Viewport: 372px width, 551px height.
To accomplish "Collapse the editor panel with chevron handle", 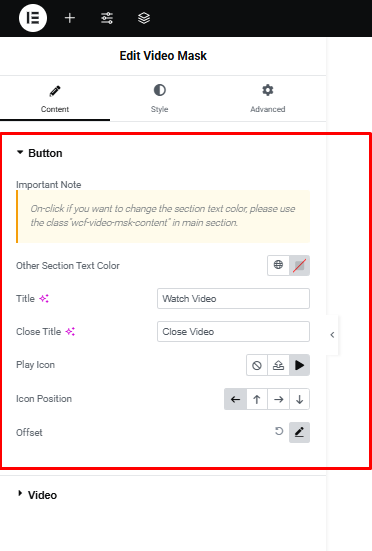I will (x=332, y=335).
